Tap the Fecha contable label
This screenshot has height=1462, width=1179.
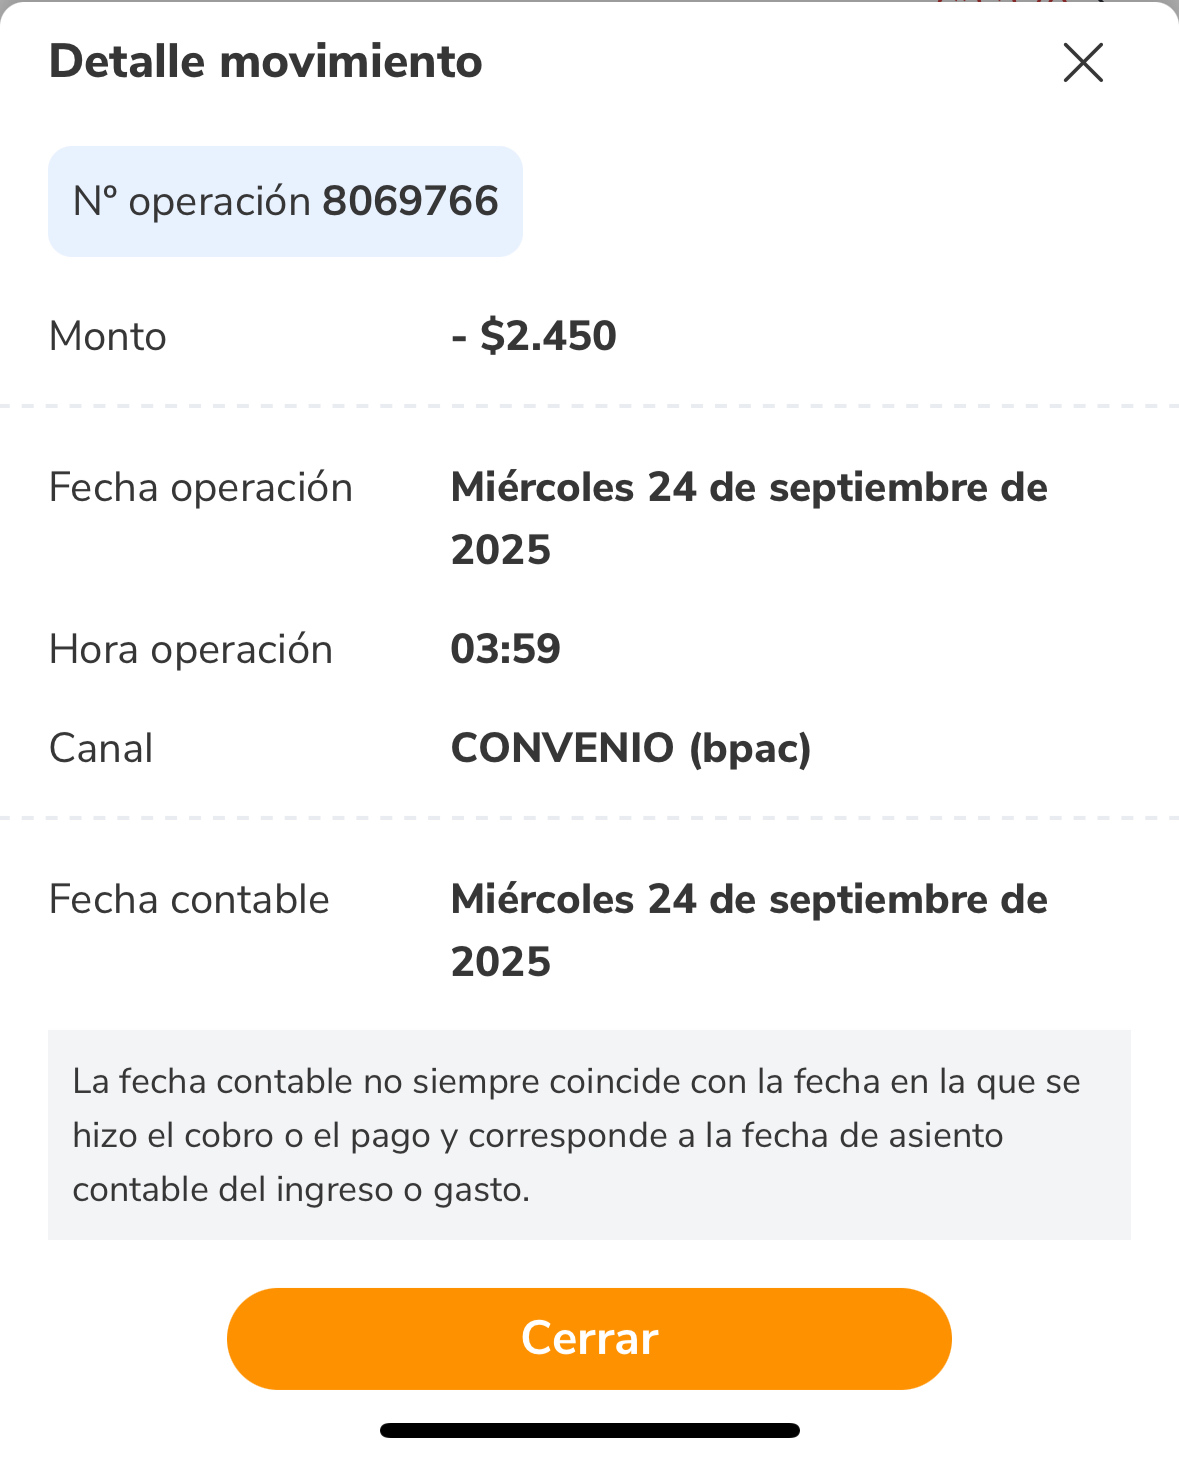(x=189, y=900)
